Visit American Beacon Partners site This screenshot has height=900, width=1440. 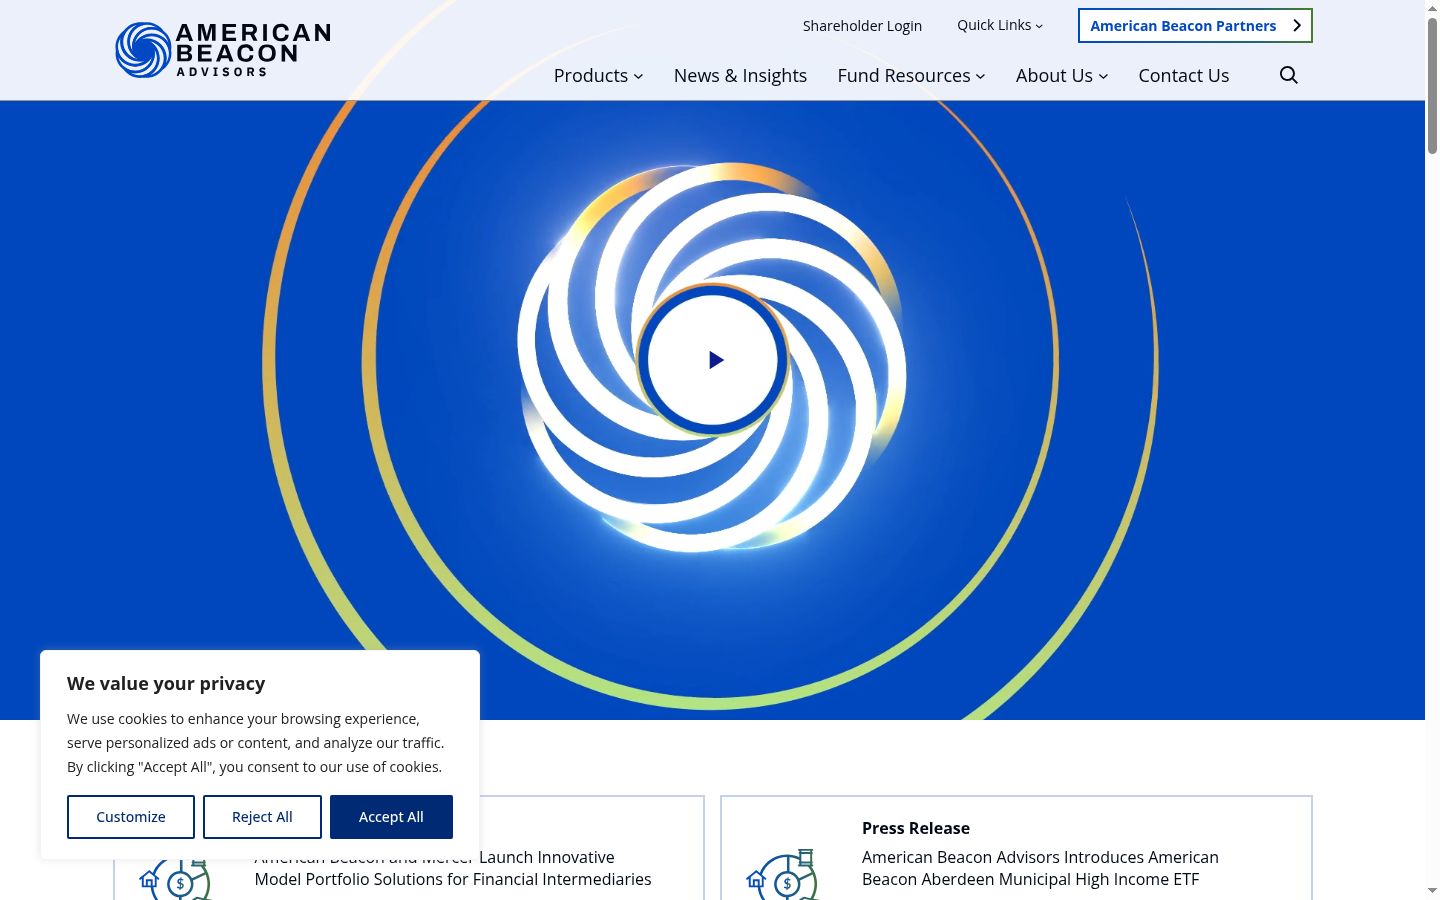pyautogui.click(x=1195, y=26)
